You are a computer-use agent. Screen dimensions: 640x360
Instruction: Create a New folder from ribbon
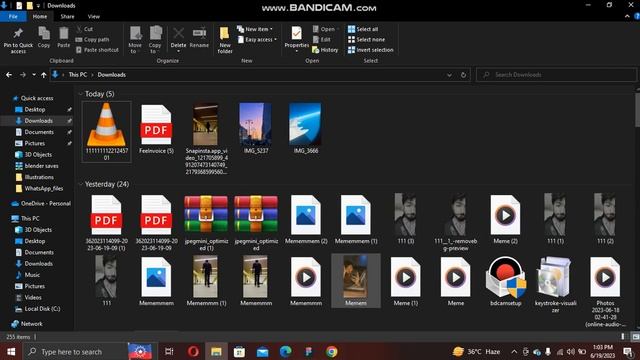click(224, 40)
